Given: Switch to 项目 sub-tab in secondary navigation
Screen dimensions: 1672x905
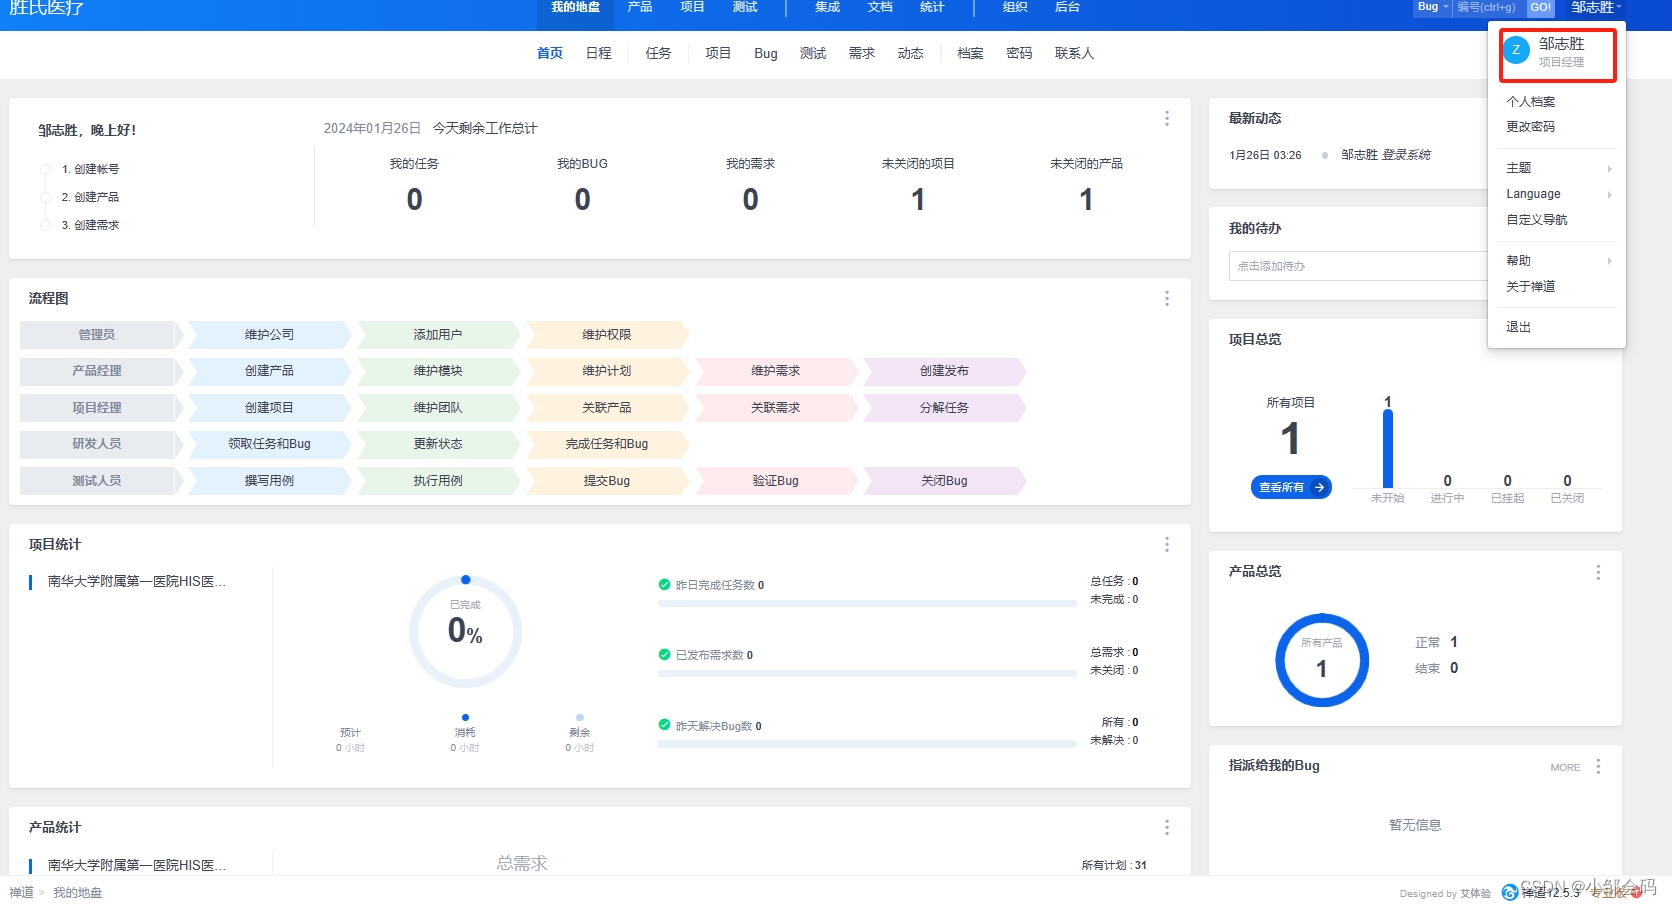Looking at the screenshot, I should [718, 54].
